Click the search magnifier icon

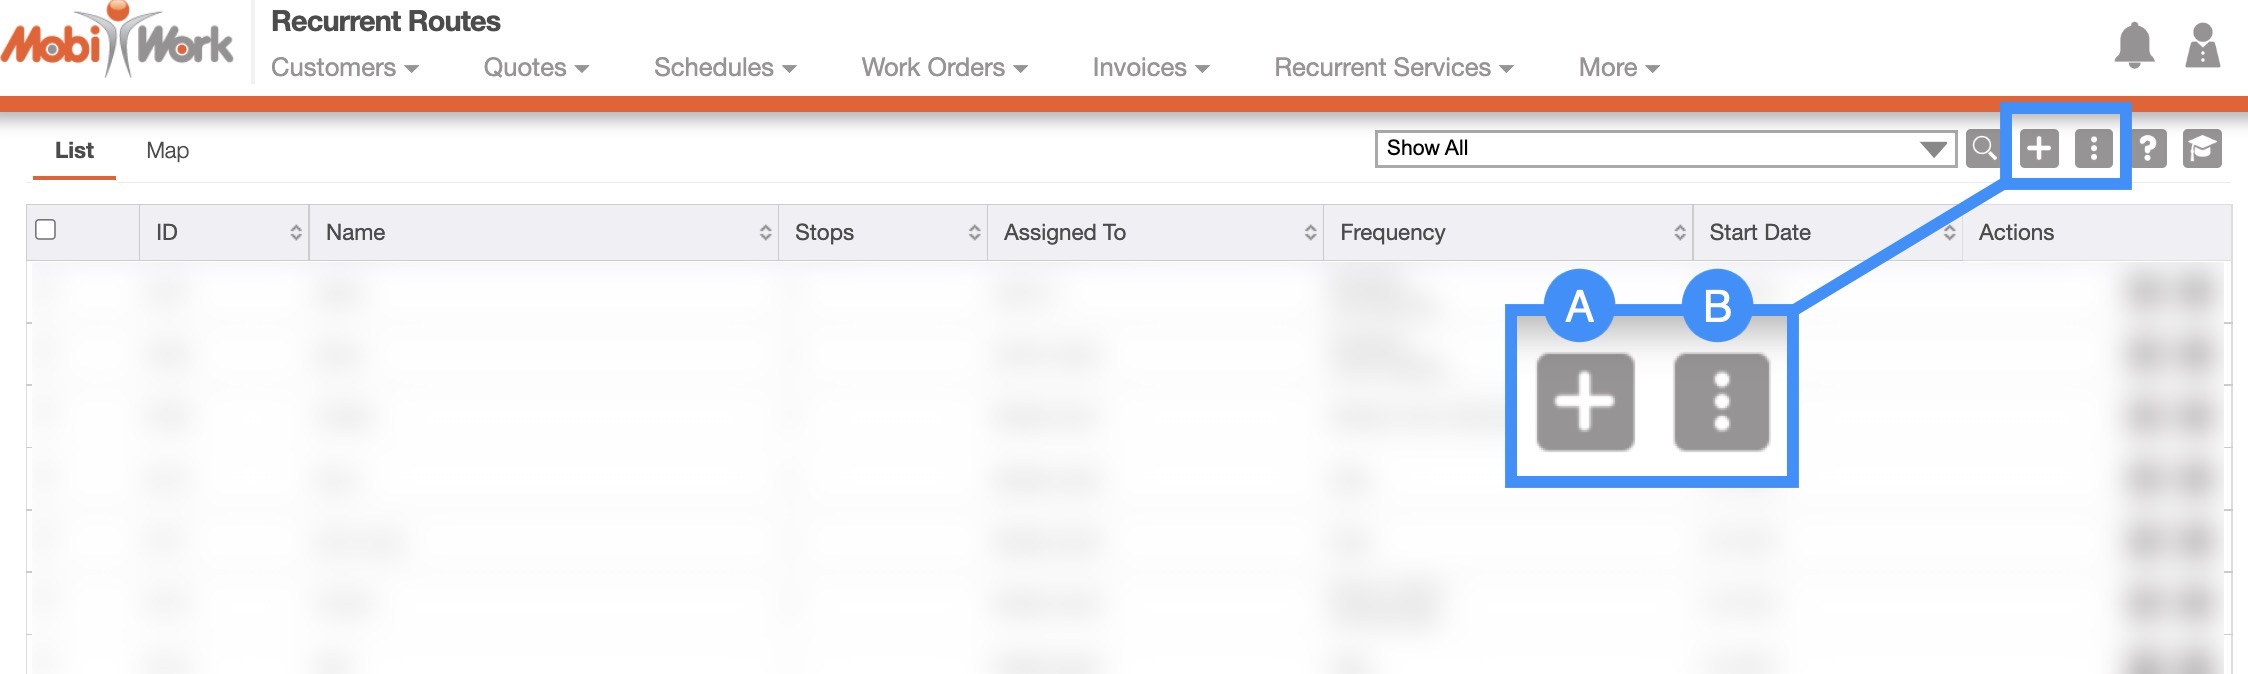pos(1983,149)
